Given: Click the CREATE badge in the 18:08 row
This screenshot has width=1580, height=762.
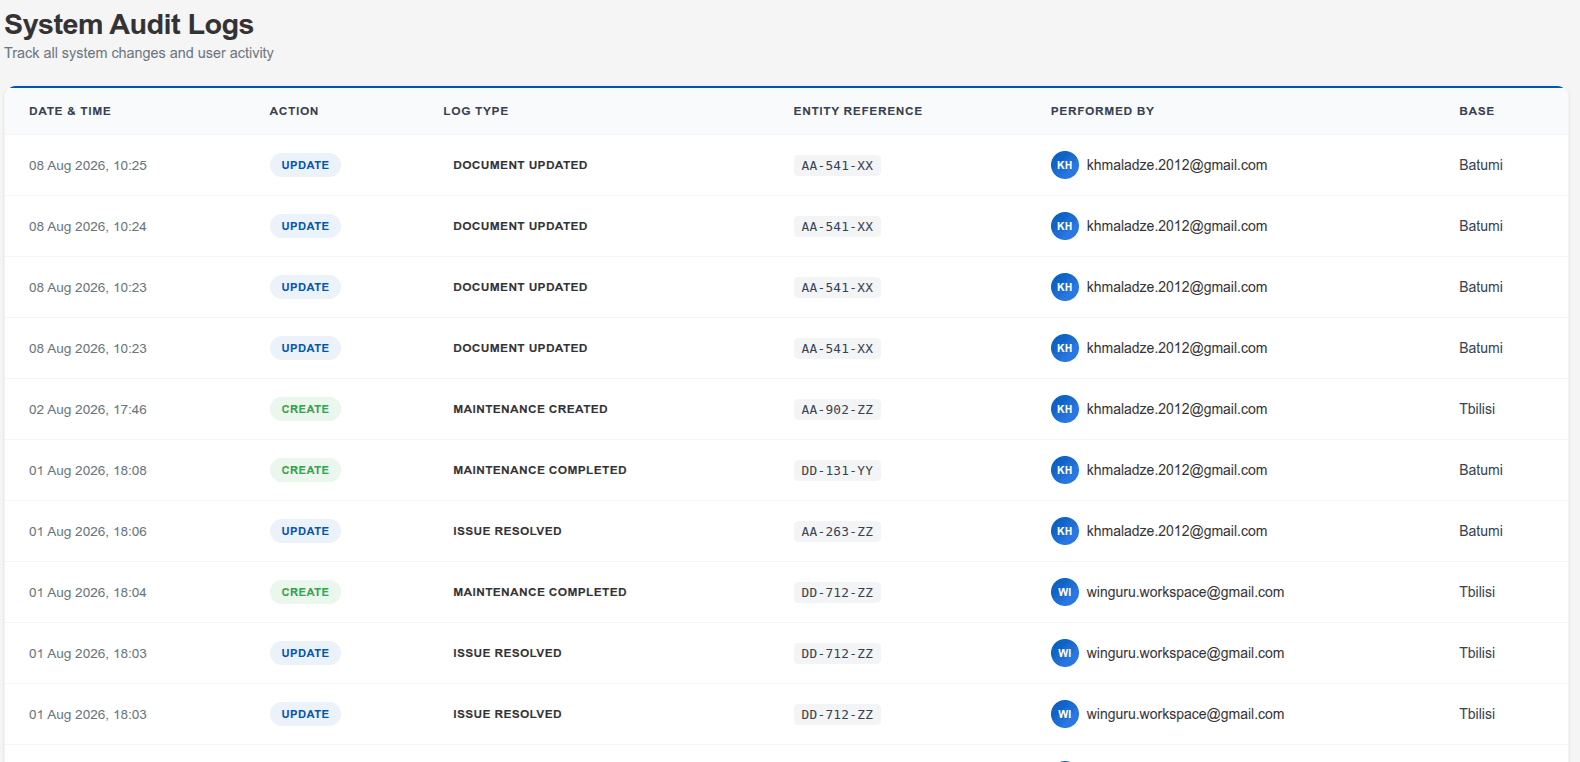Looking at the screenshot, I should [305, 470].
